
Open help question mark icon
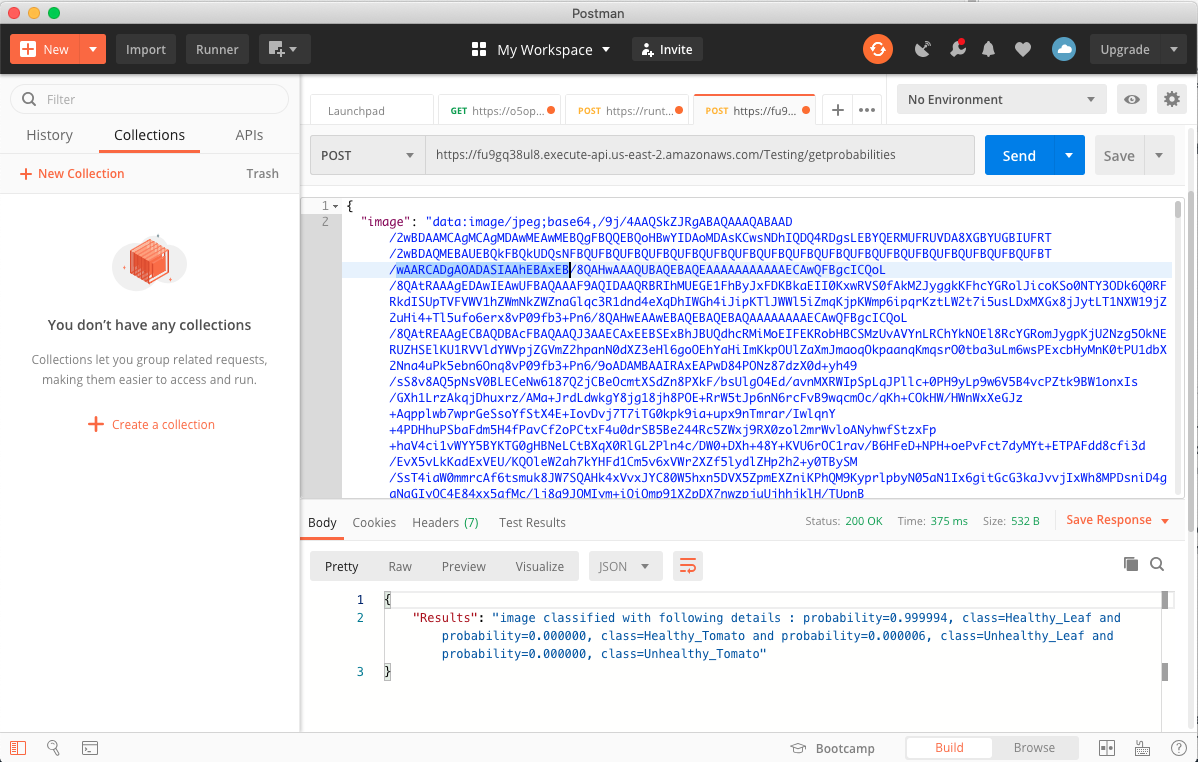(1178, 747)
